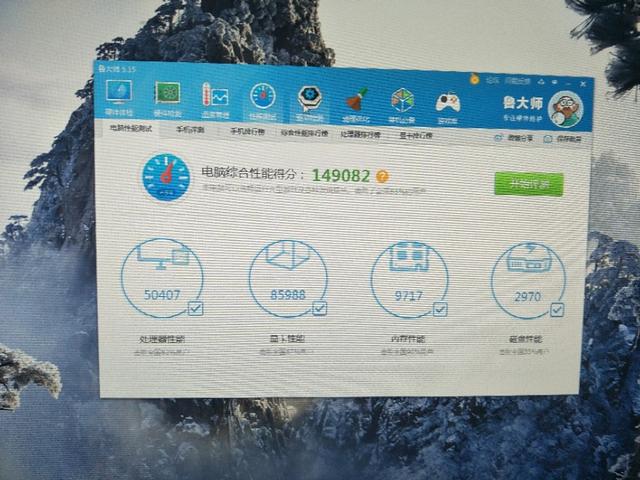Open the 论坛 forum link in title bar

[x=492, y=80]
